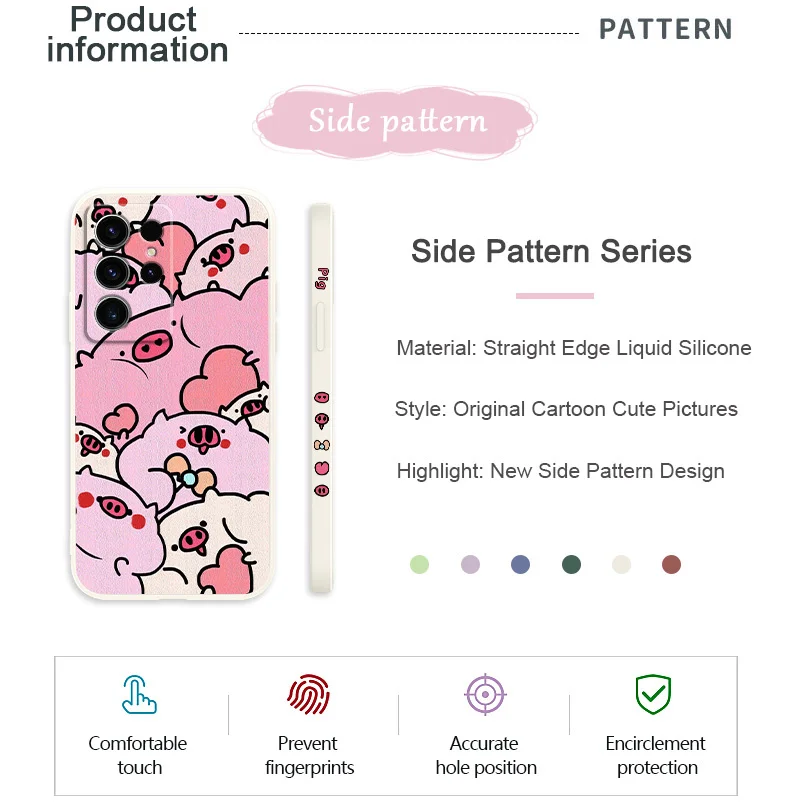Viewport: 790px width, 811px height.
Task: Click the pig phone case back image
Action: click(172, 394)
